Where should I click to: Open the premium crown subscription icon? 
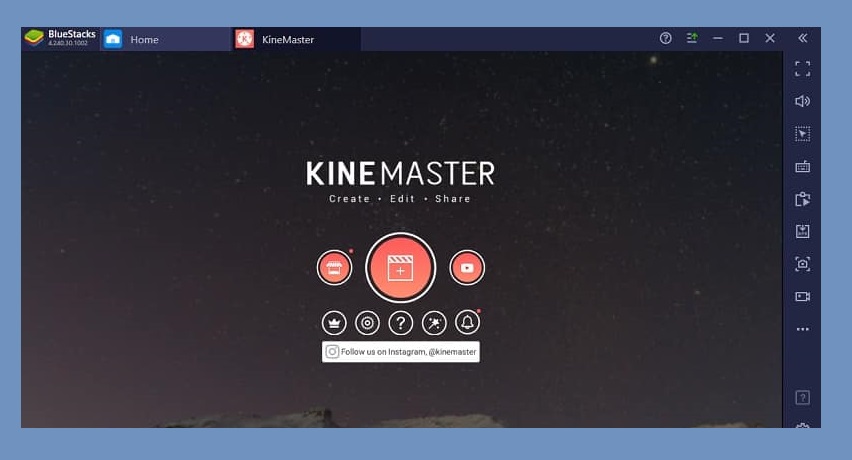pyautogui.click(x=334, y=323)
